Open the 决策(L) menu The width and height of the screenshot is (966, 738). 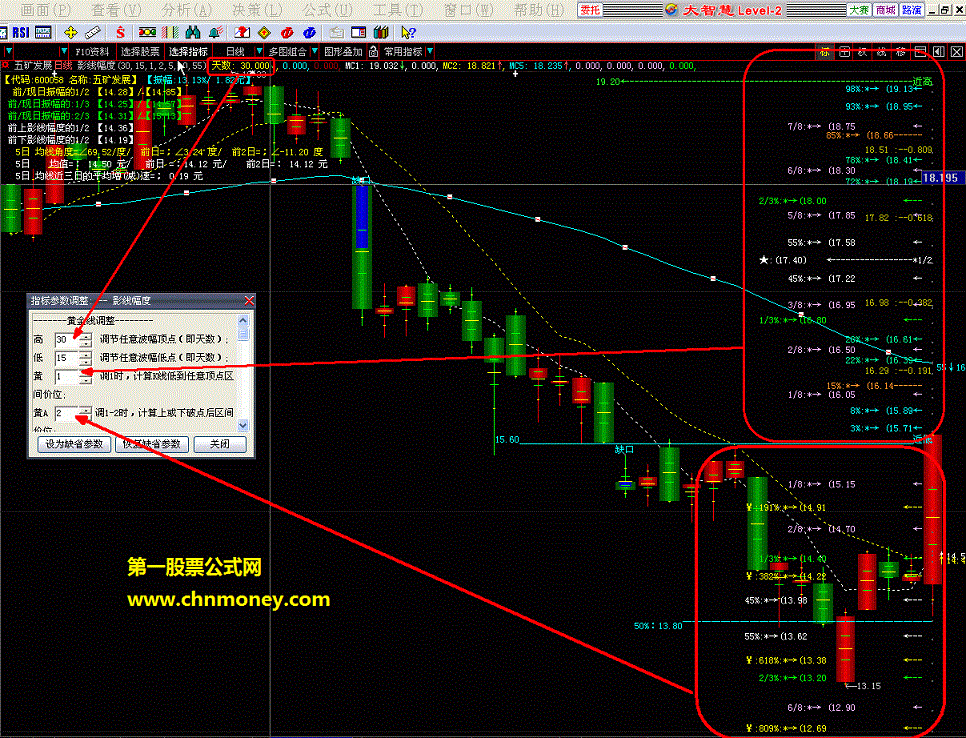point(257,10)
